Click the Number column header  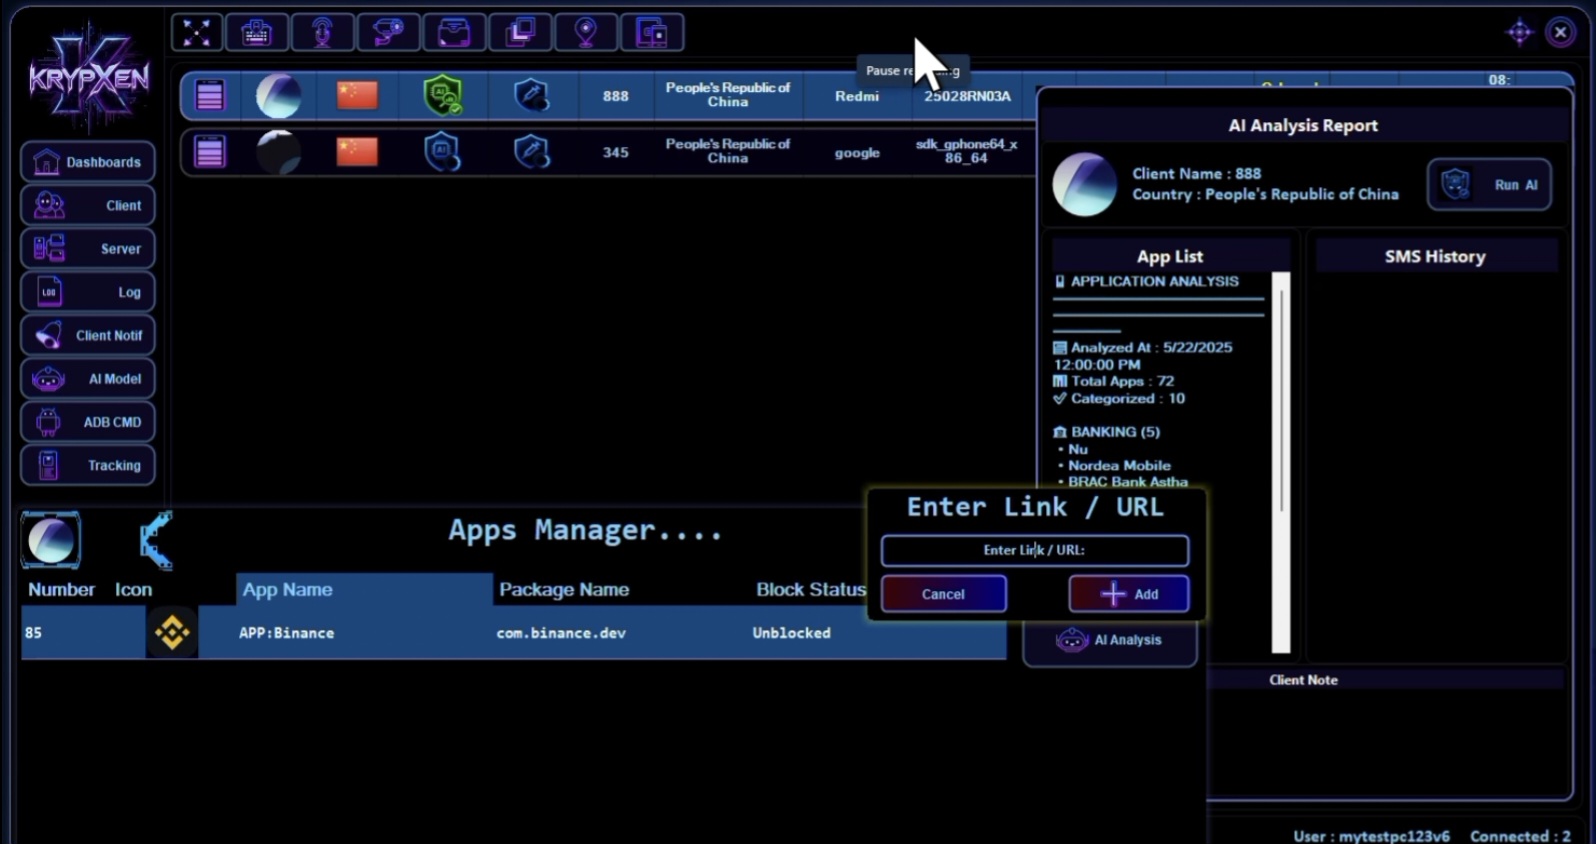[x=61, y=589]
